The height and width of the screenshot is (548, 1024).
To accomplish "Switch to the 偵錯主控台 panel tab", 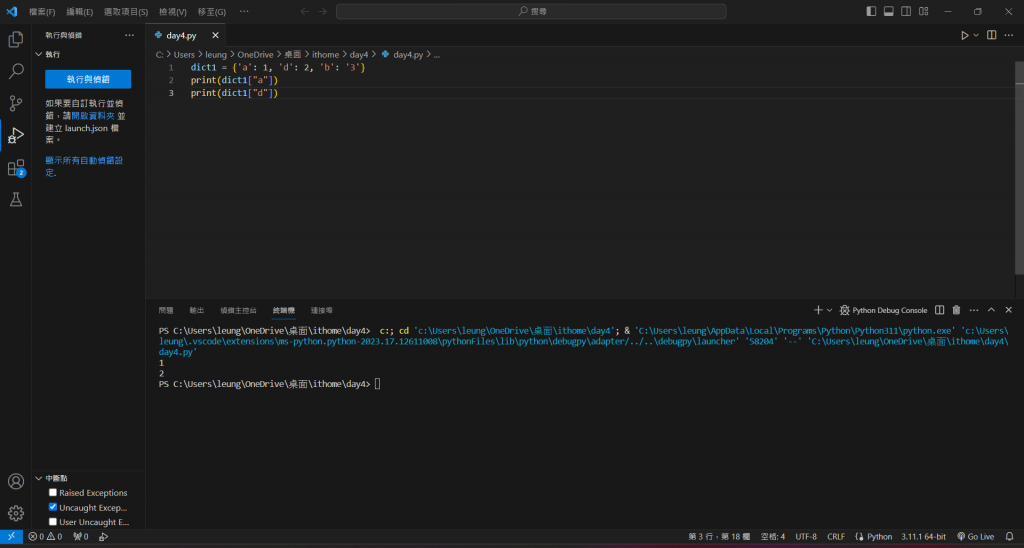I will [x=238, y=310].
